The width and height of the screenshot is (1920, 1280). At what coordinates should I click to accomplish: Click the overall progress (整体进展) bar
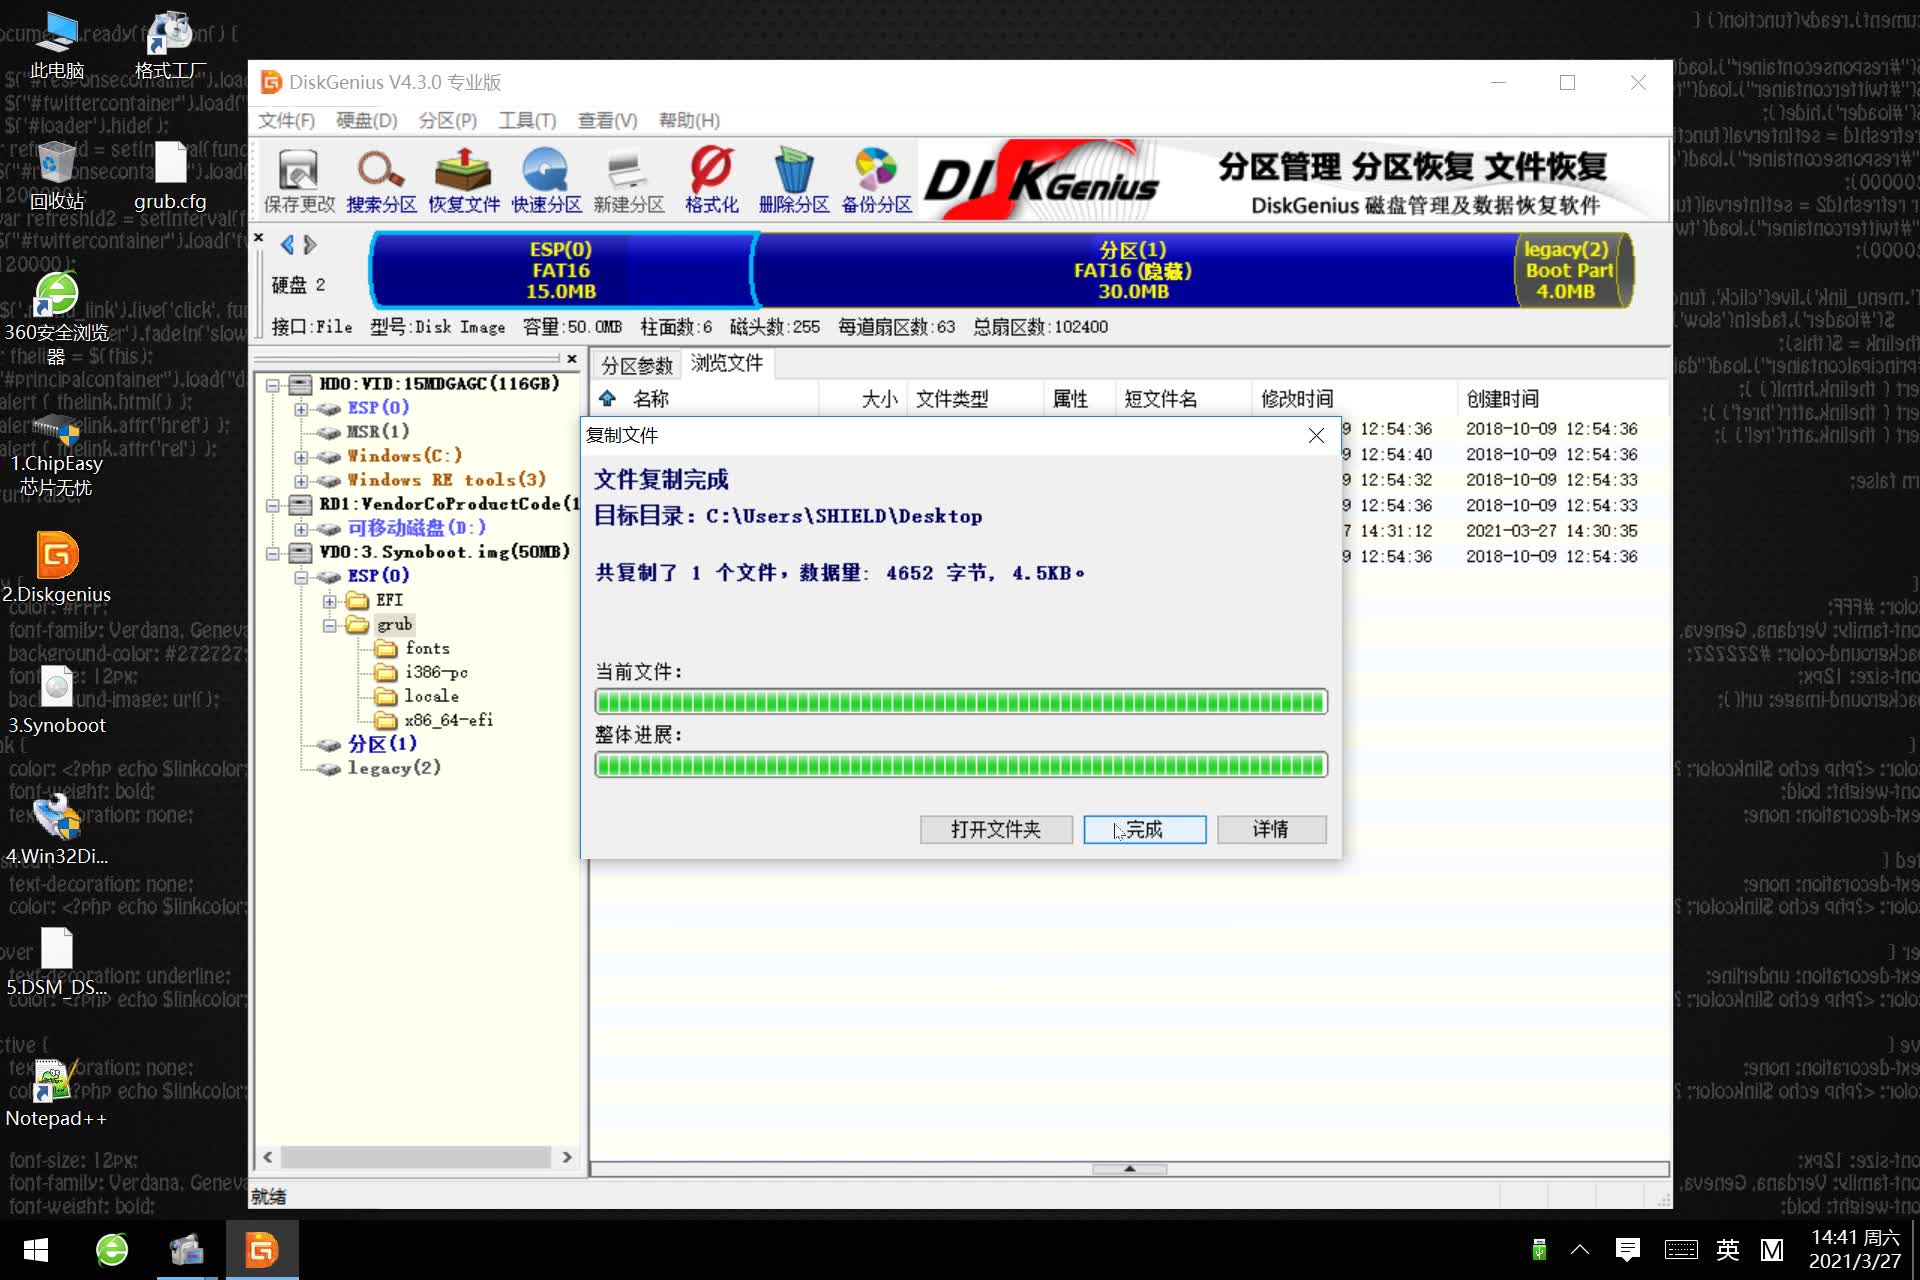(x=961, y=765)
